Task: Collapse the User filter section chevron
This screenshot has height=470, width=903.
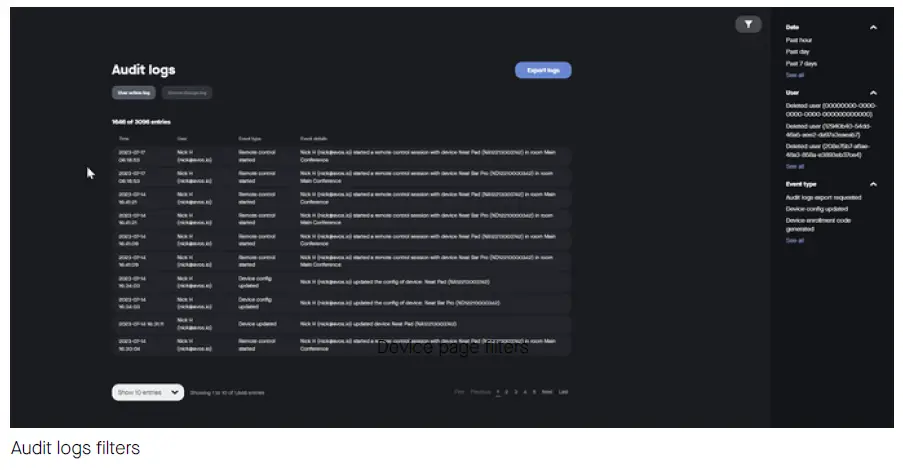Action: [x=873, y=93]
